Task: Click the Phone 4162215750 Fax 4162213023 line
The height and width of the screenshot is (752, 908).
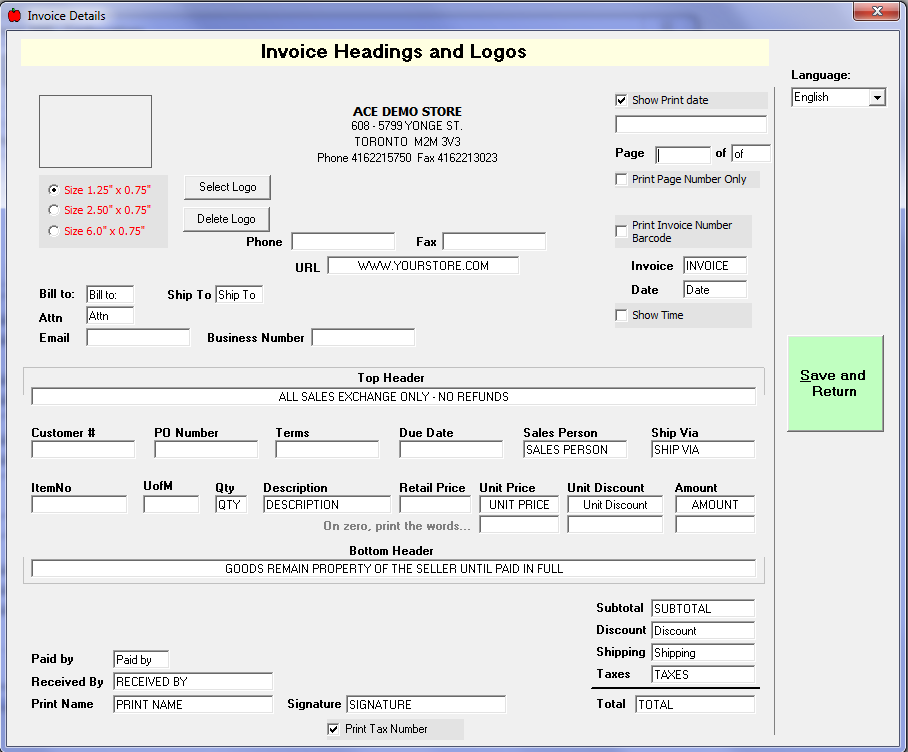Action: coord(407,158)
